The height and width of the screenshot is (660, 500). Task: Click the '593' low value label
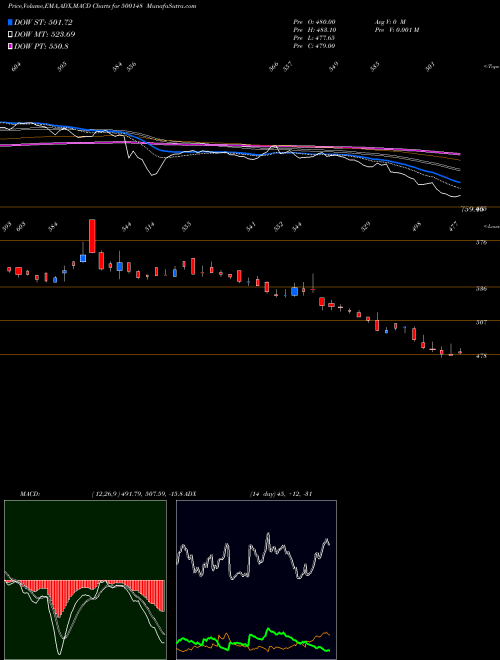coord(6,227)
